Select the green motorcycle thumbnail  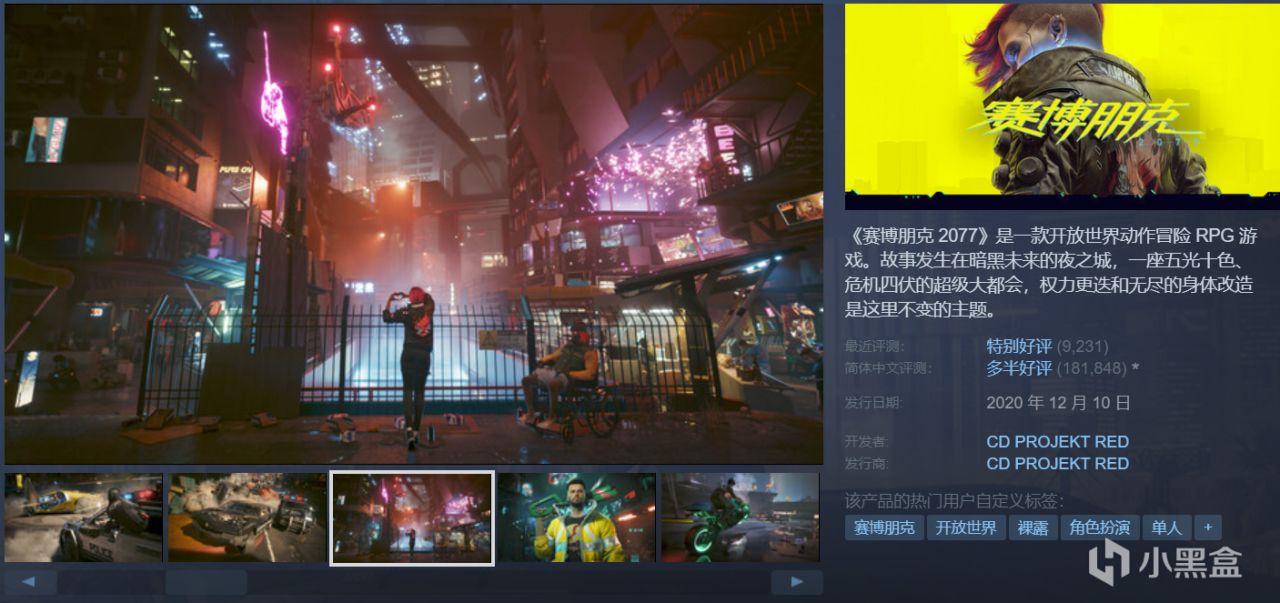coord(740,517)
